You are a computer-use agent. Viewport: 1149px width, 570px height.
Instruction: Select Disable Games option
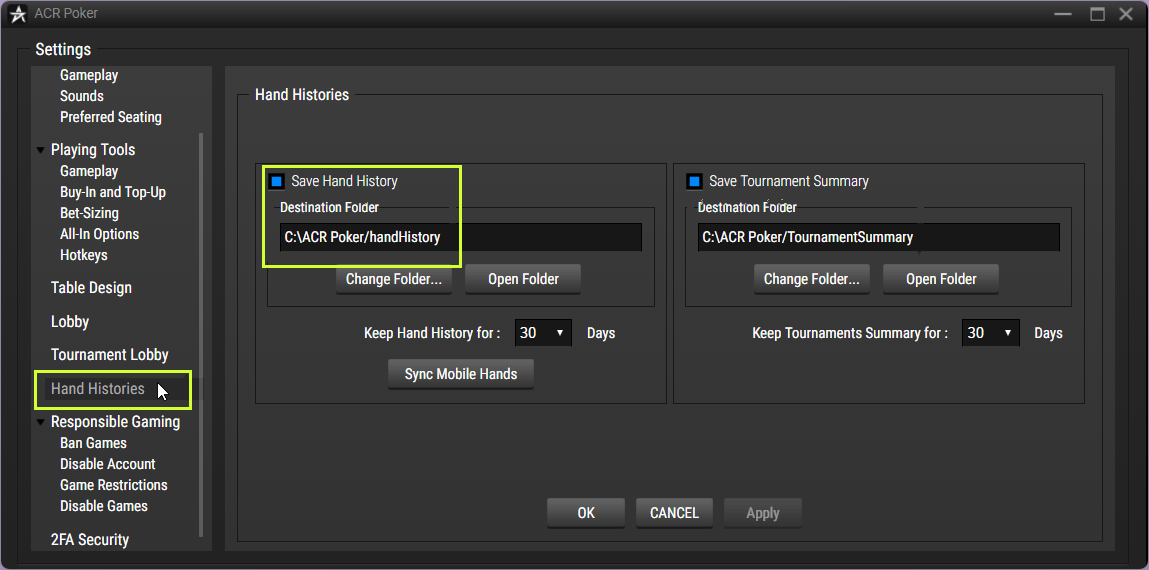click(104, 506)
